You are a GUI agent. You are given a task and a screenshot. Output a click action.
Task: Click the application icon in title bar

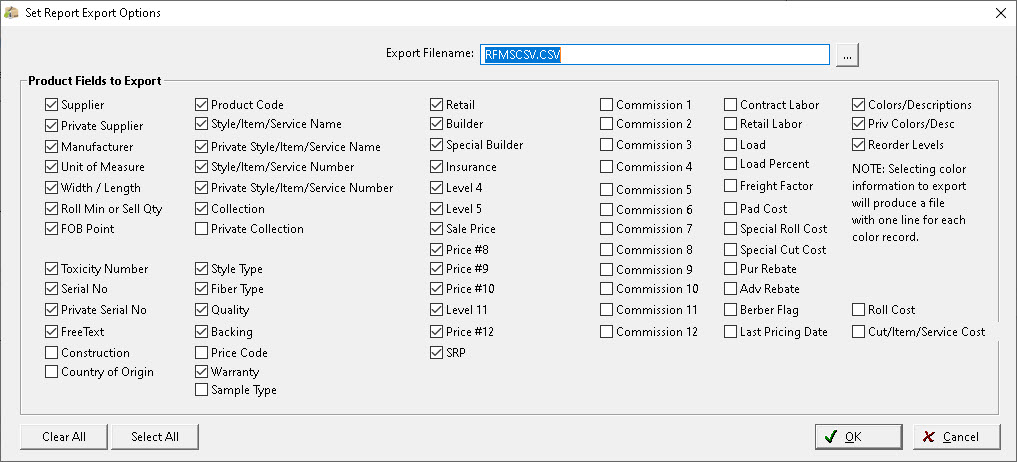[11, 12]
